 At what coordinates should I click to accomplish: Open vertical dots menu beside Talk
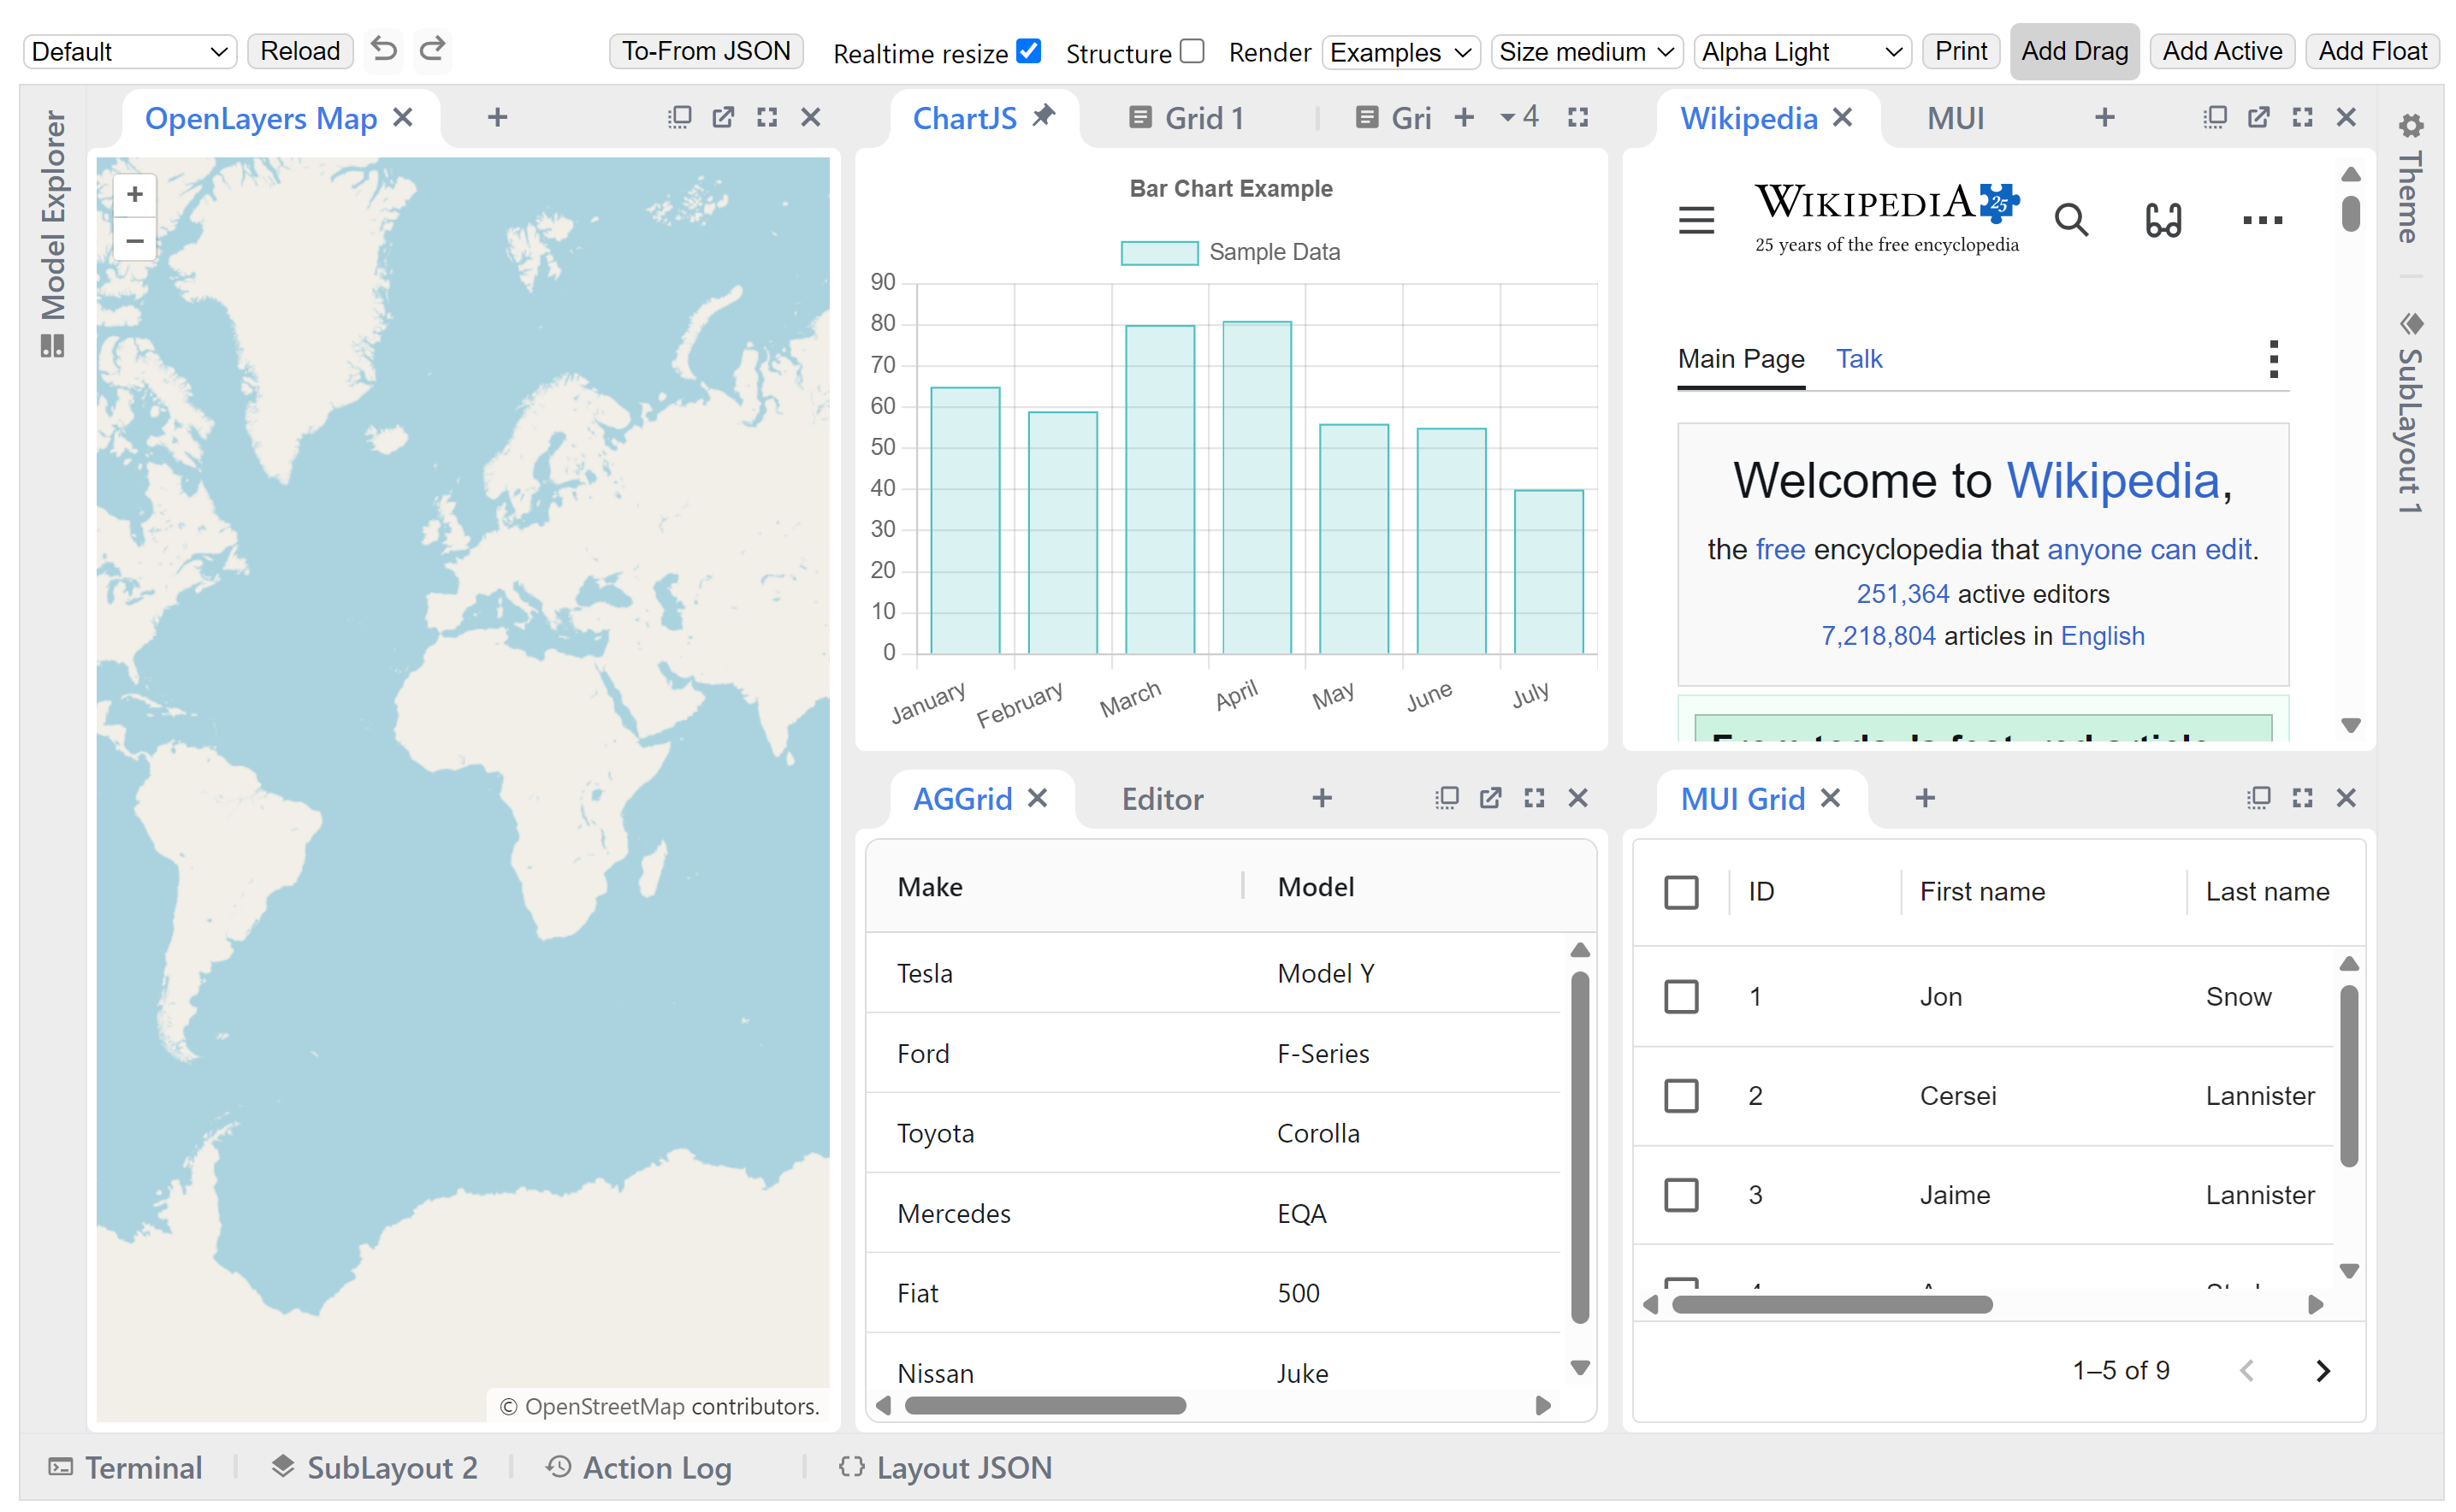(2274, 359)
